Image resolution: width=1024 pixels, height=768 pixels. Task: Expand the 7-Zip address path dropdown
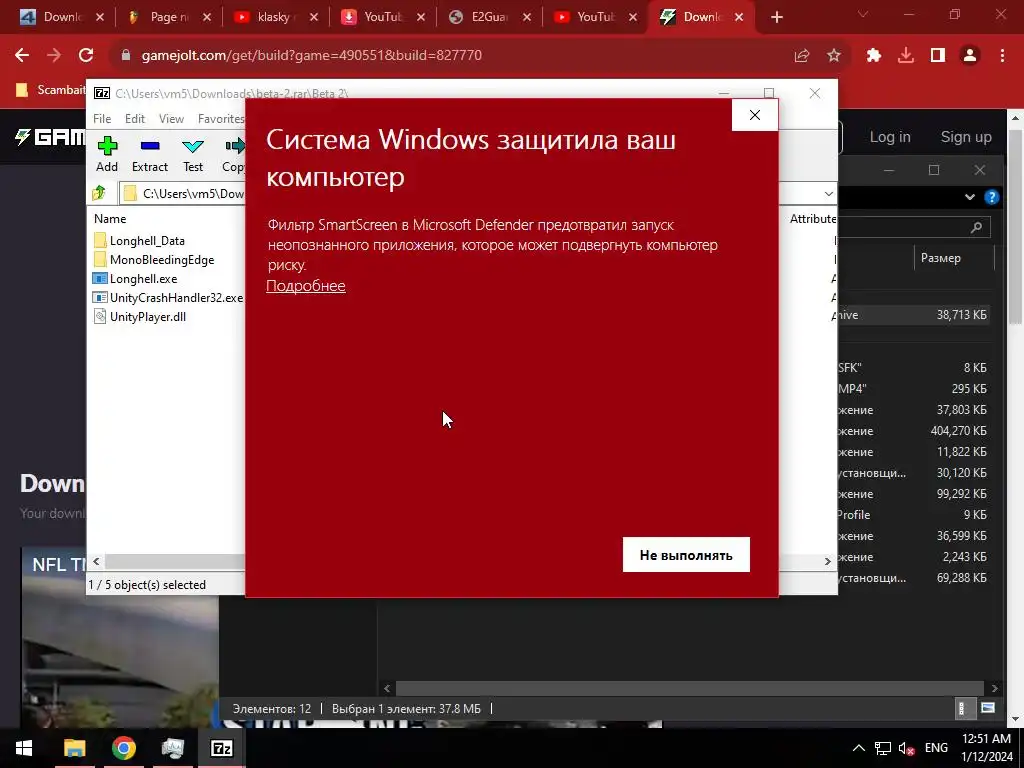tap(828, 193)
